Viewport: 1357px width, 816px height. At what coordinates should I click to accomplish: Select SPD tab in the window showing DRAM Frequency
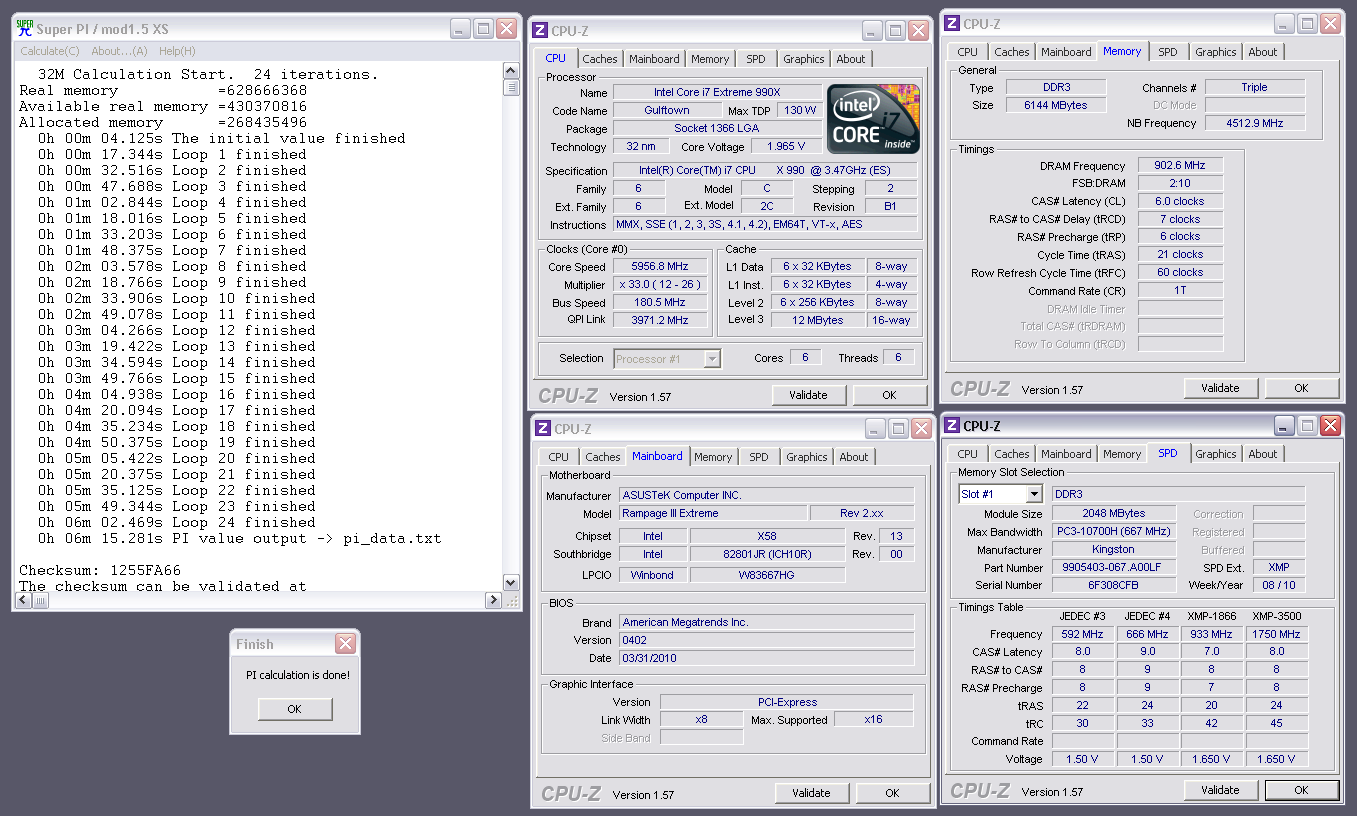1168,52
